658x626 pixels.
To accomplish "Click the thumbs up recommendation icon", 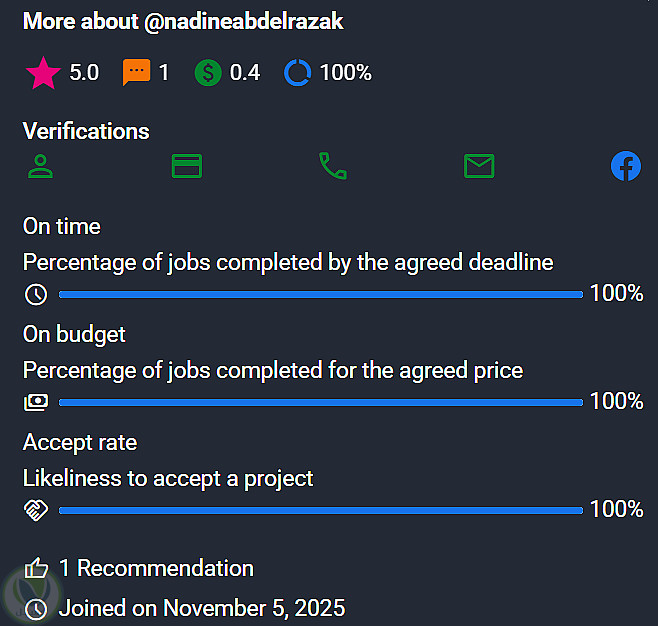I will (x=36, y=569).
